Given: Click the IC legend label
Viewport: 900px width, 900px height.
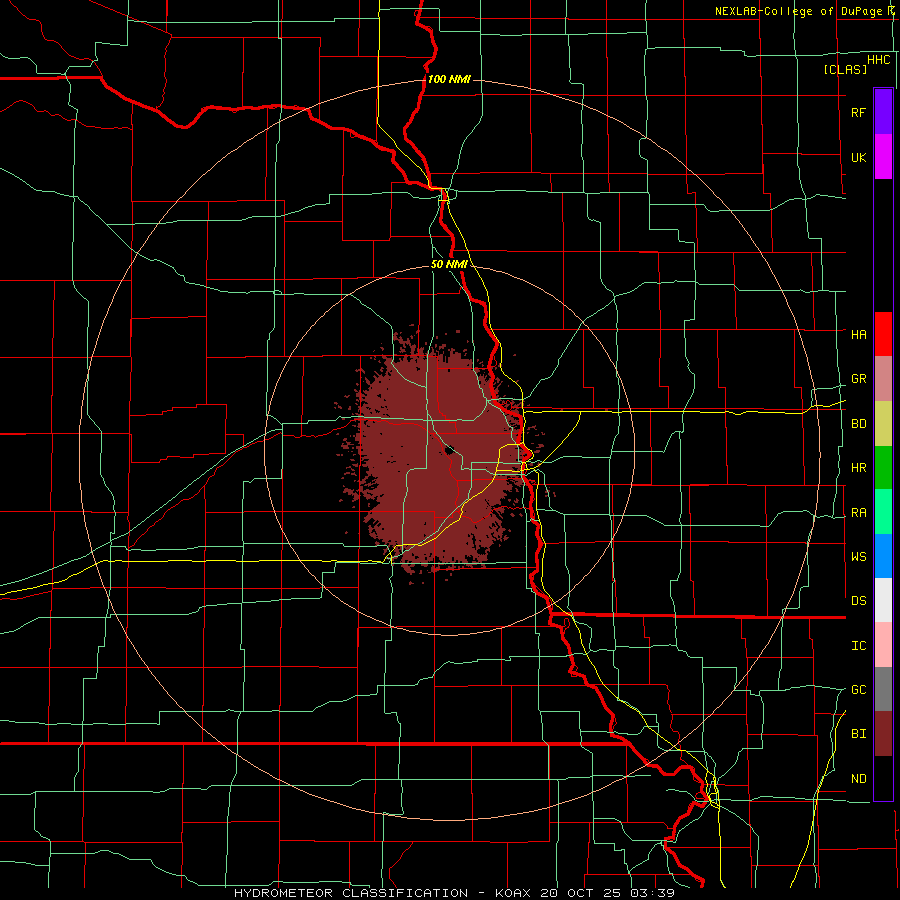Looking at the screenshot, I should click(858, 646).
